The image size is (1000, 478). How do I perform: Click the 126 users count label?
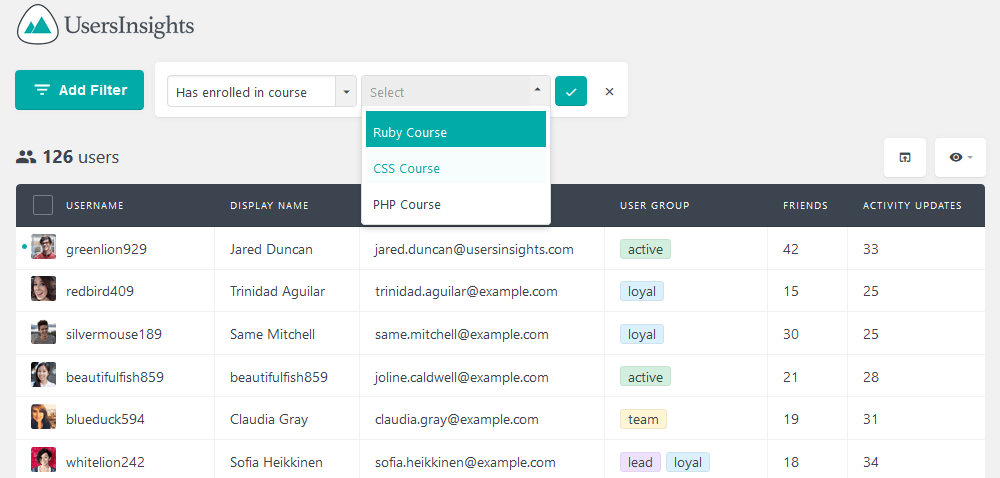[81, 157]
